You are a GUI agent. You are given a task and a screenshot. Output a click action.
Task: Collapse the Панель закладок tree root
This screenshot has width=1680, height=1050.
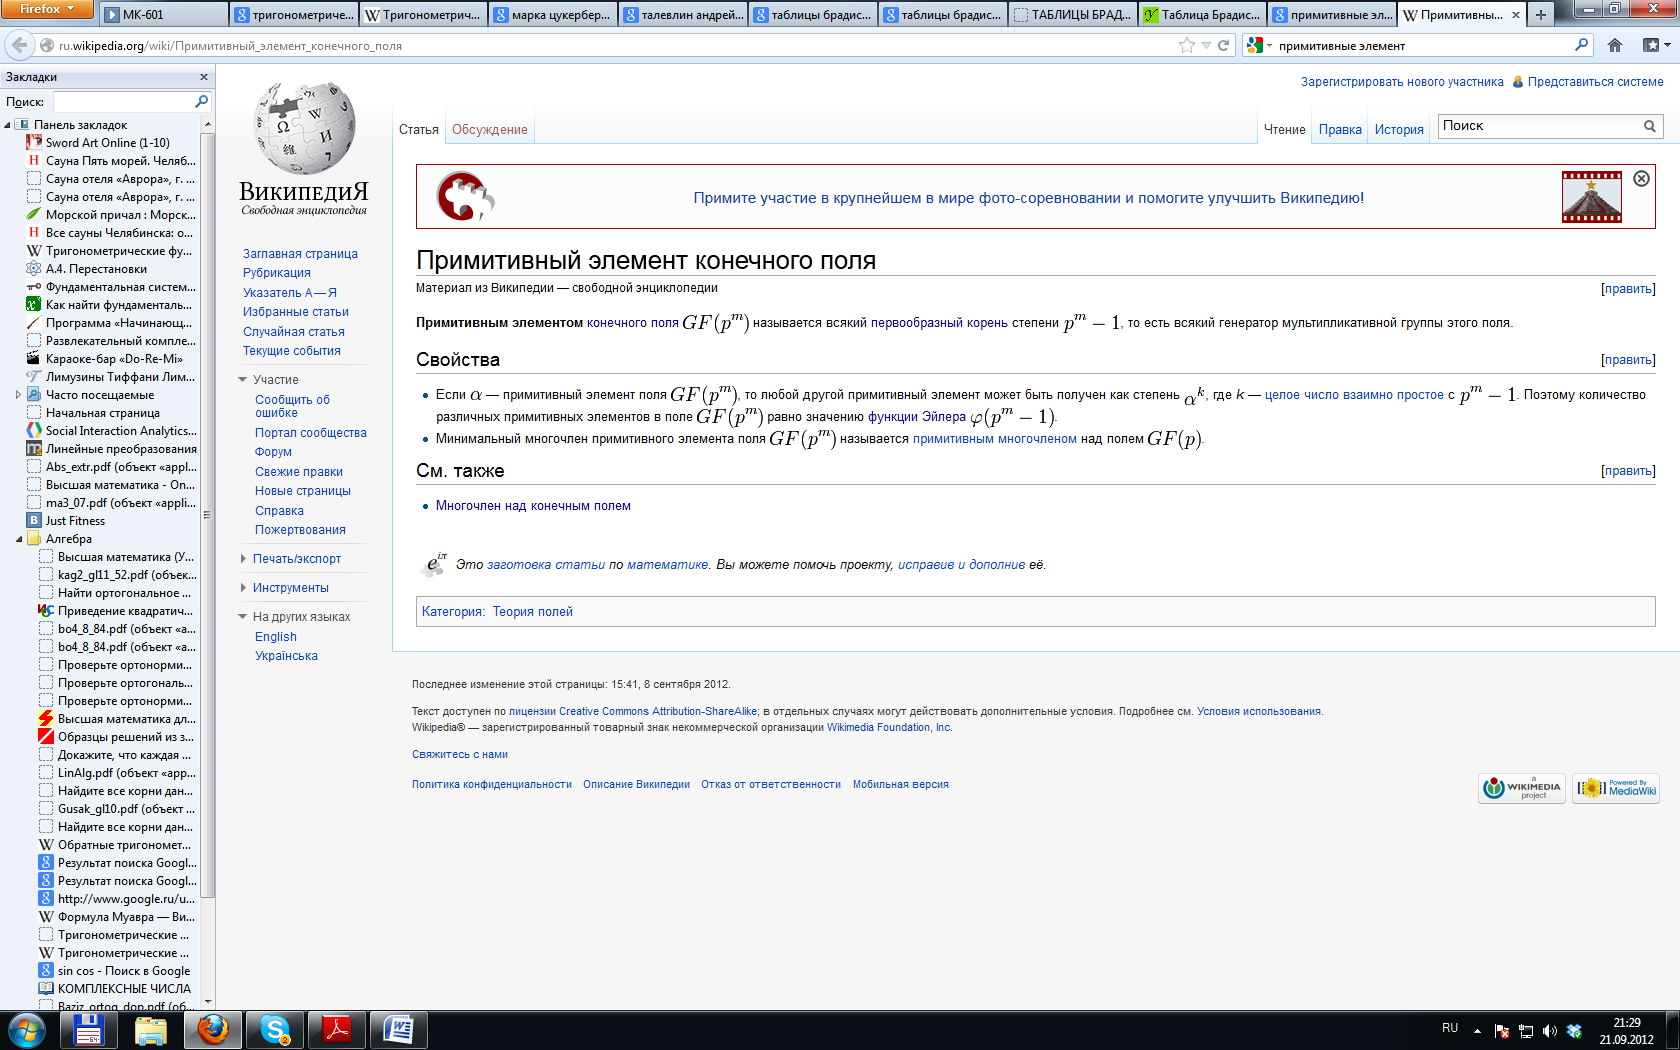(8, 125)
